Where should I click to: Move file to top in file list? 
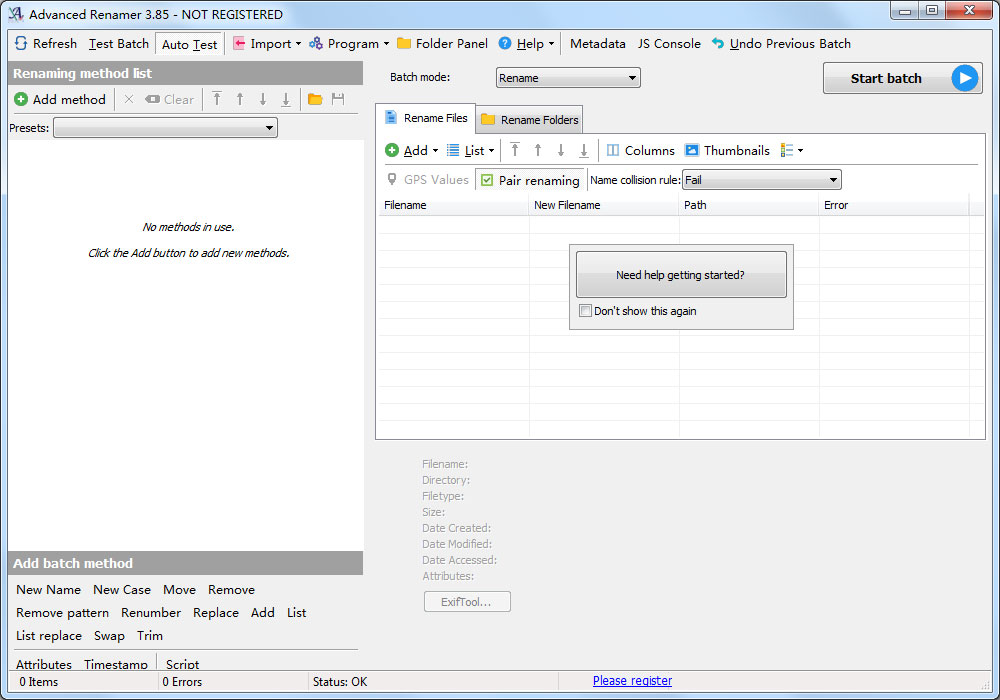pos(515,150)
